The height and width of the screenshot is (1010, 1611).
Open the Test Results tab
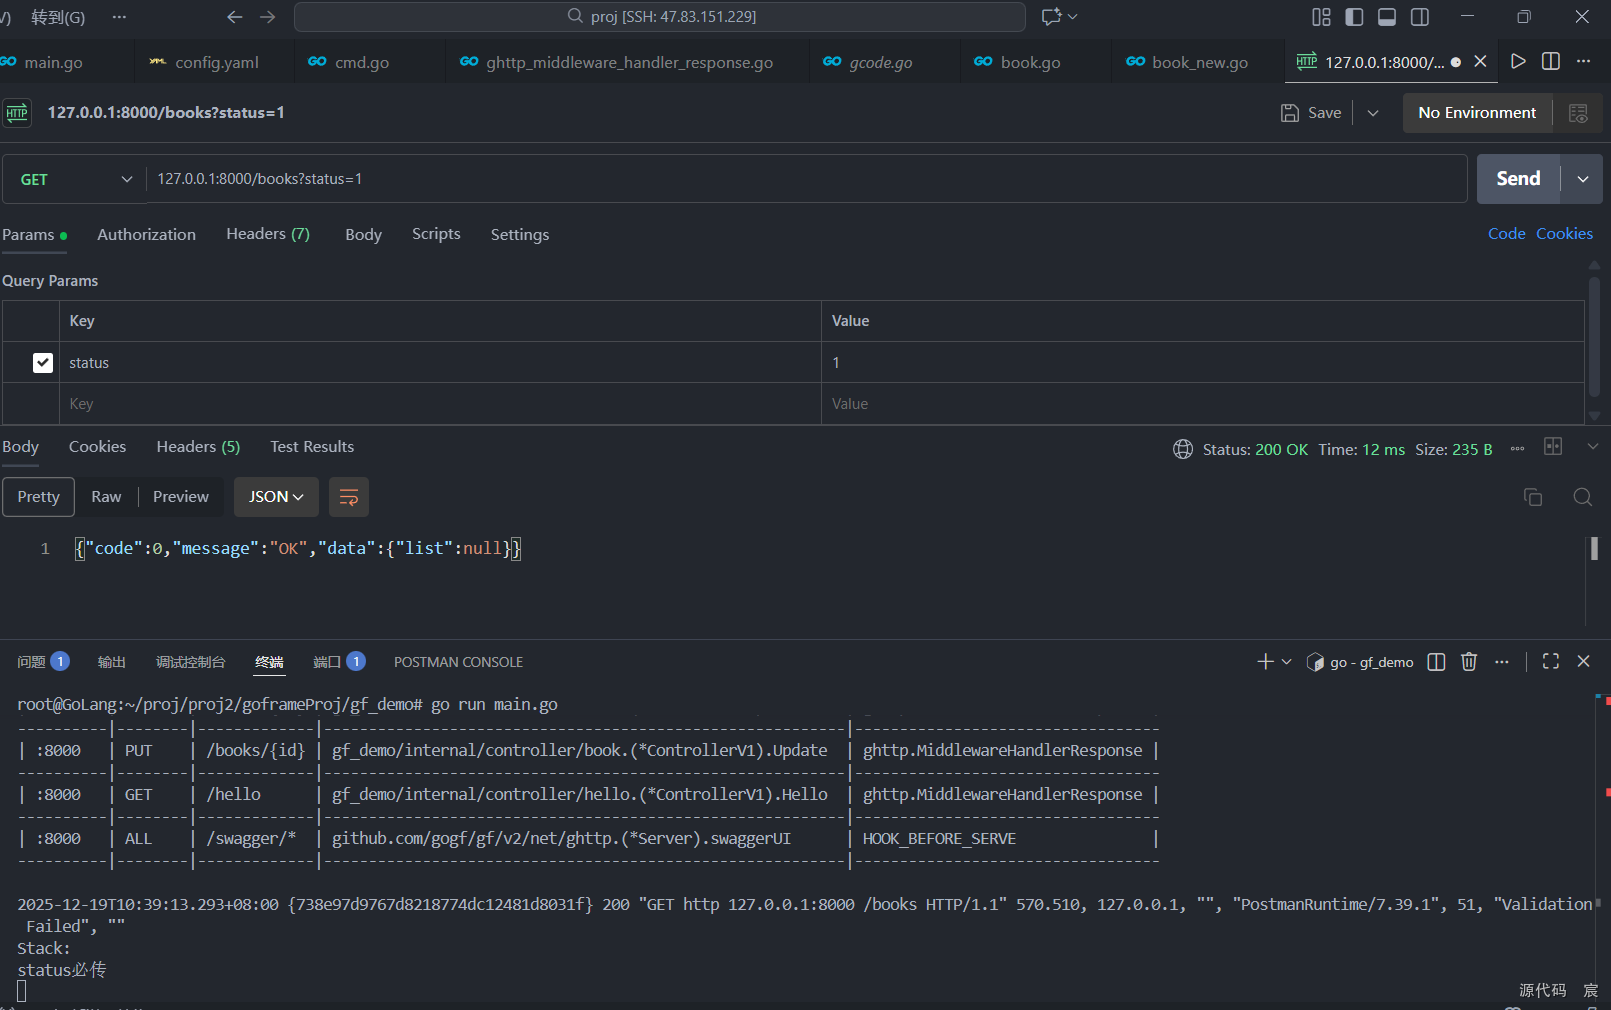tap(312, 447)
